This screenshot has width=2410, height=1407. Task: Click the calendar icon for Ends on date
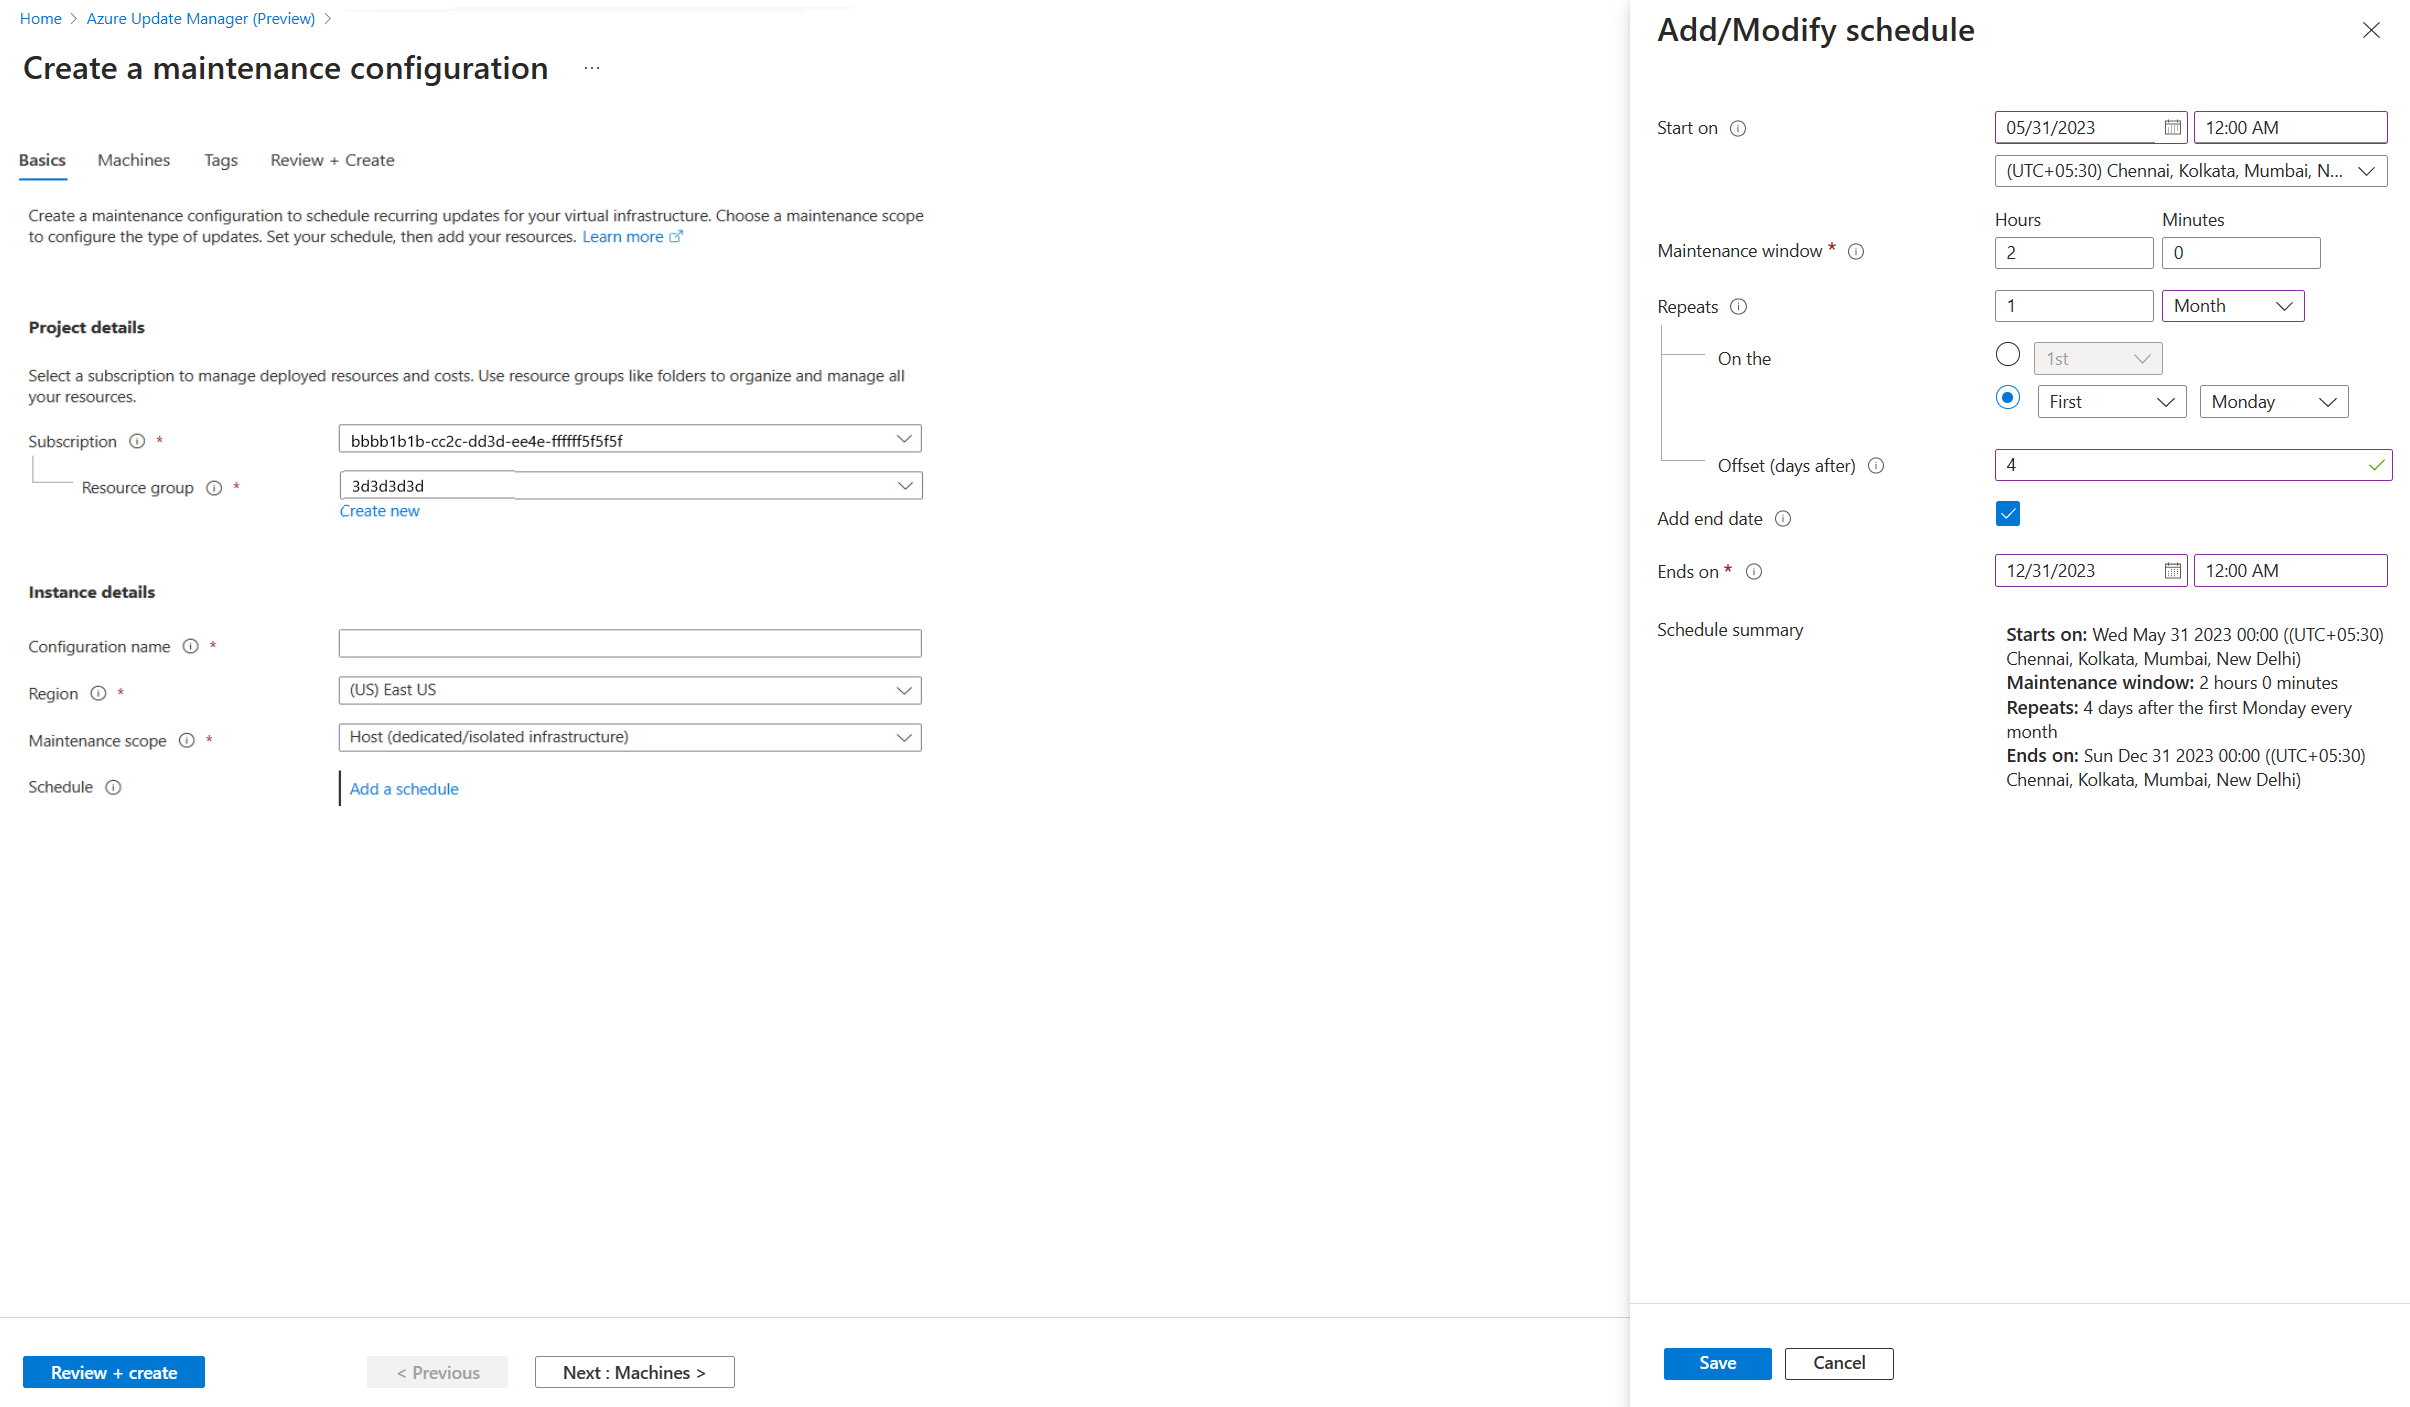2167,570
